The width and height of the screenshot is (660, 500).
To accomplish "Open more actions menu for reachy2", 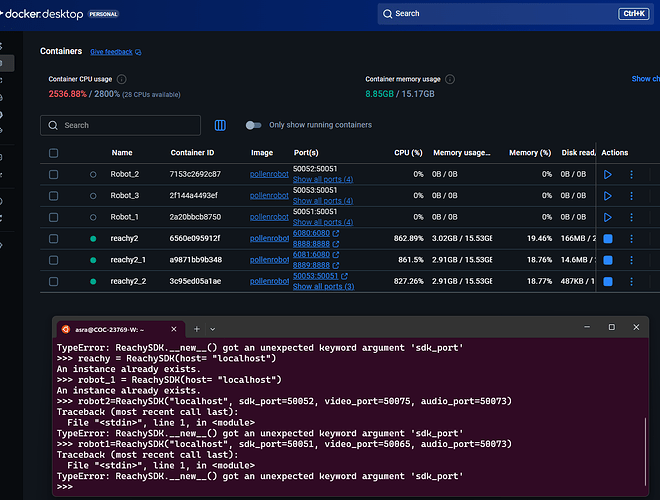I will click(631, 239).
